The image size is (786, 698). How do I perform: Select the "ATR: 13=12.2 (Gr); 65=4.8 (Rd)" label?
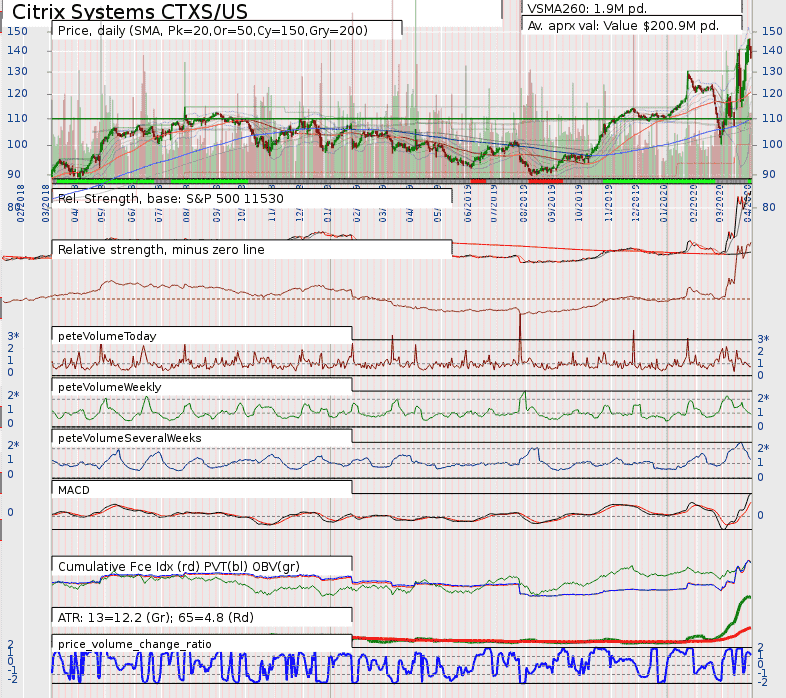[156, 617]
